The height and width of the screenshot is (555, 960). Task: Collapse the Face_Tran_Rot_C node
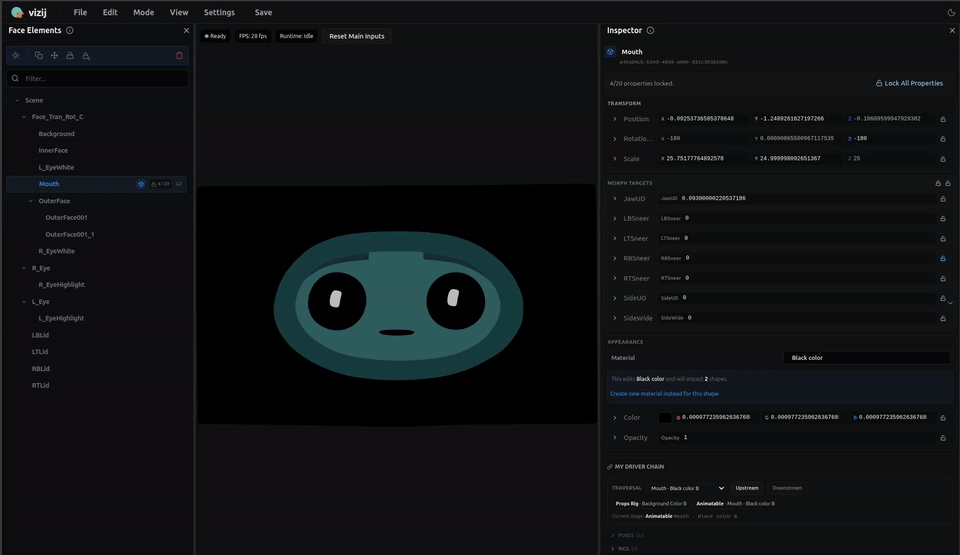(24, 117)
